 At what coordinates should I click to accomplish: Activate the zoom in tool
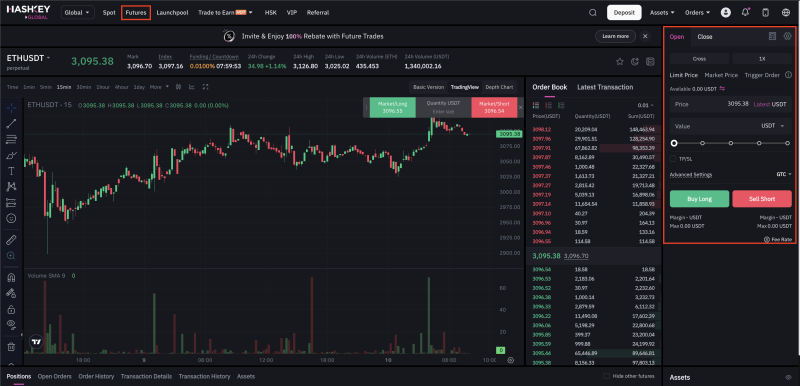pyautogui.click(x=11, y=255)
